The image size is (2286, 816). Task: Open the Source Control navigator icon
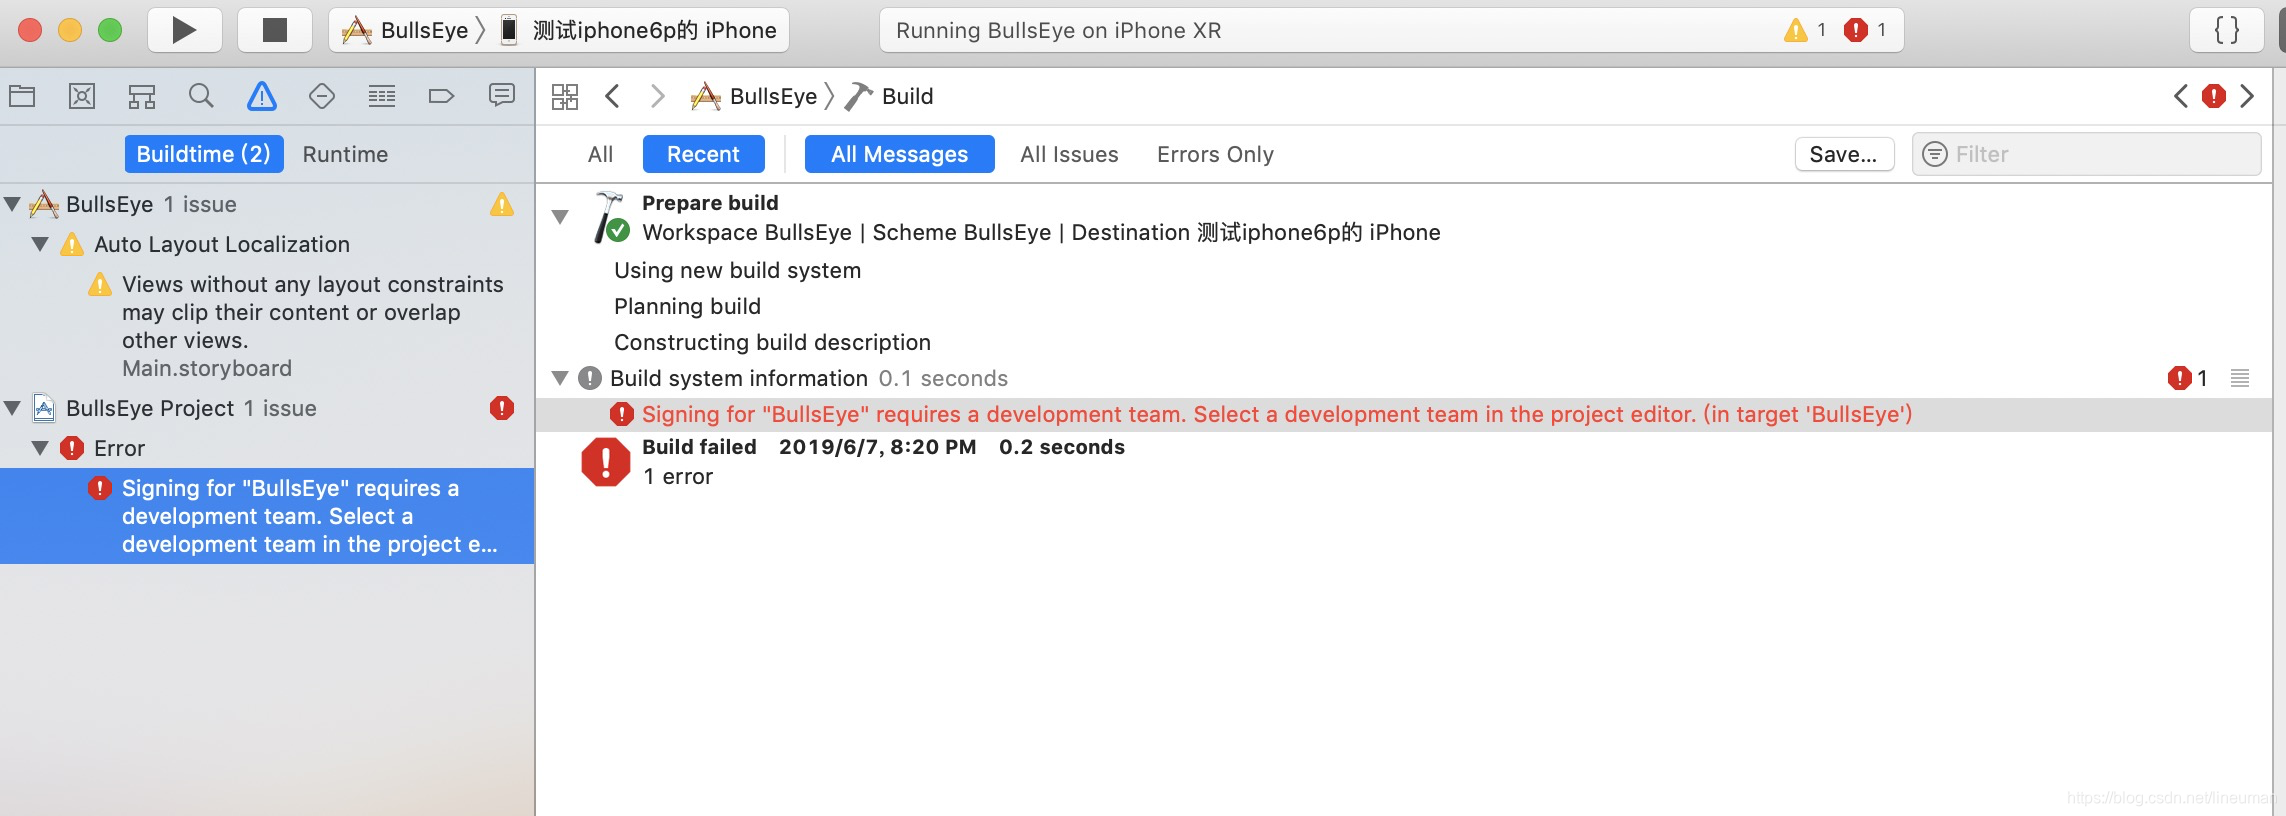[x=82, y=96]
